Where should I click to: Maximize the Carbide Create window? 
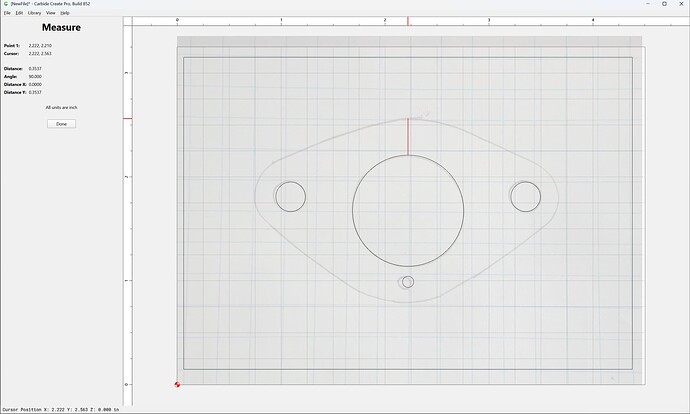664,4
